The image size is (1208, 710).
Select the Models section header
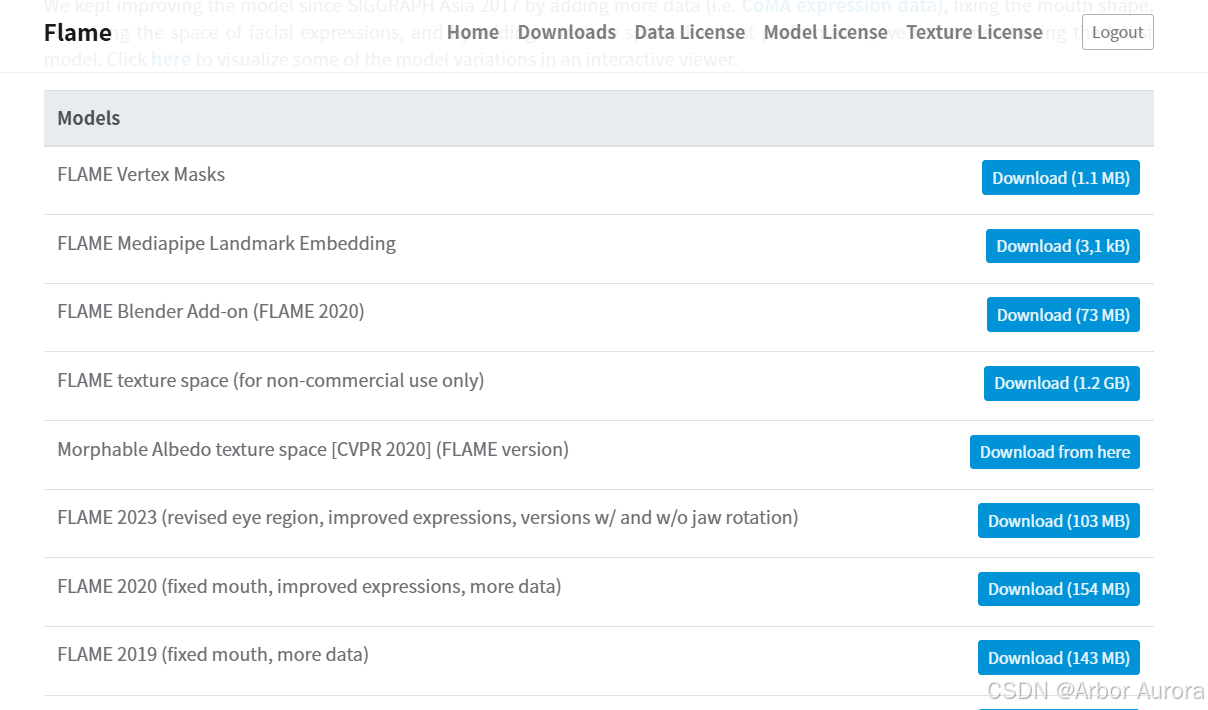point(89,118)
